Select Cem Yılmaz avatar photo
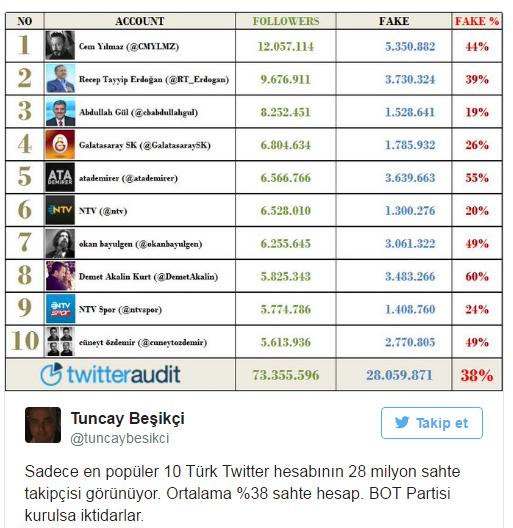Screen dimensions: 513x528 point(60,45)
